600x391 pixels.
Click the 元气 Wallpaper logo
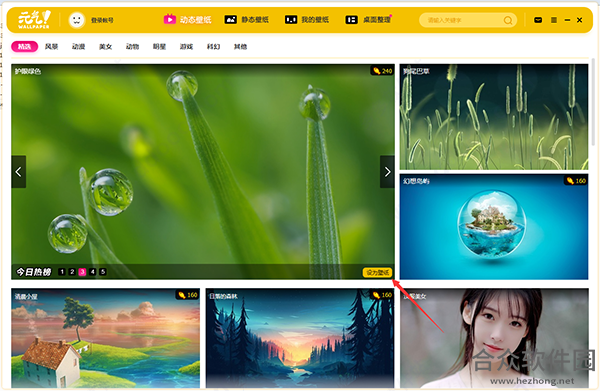click(x=34, y=20)
